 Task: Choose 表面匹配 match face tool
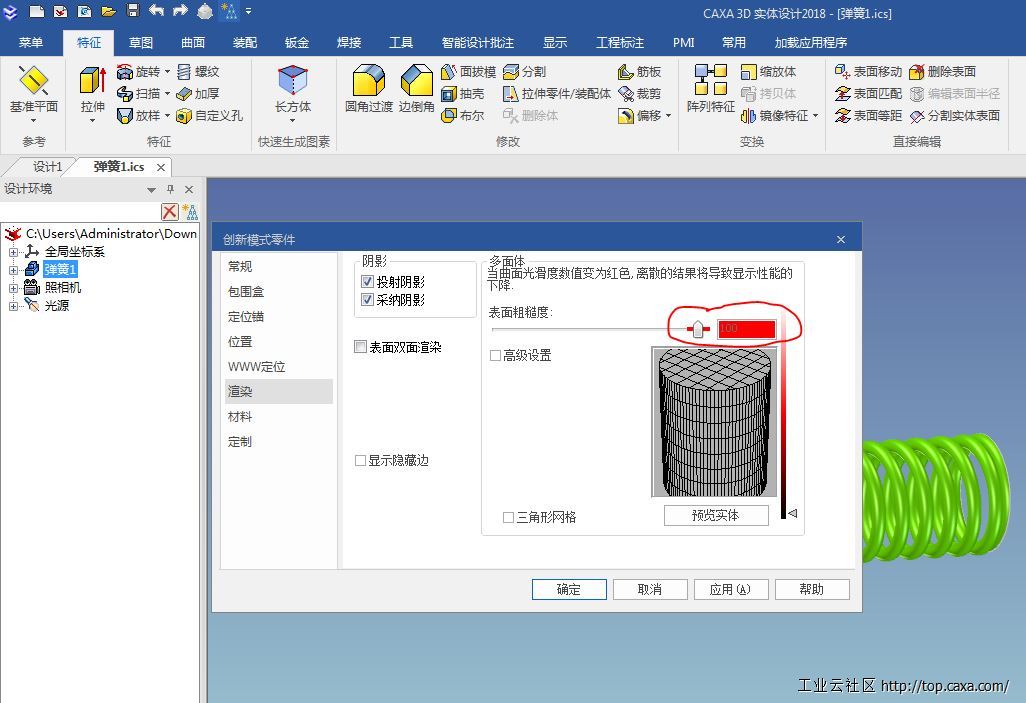click(x=868, y=94)
